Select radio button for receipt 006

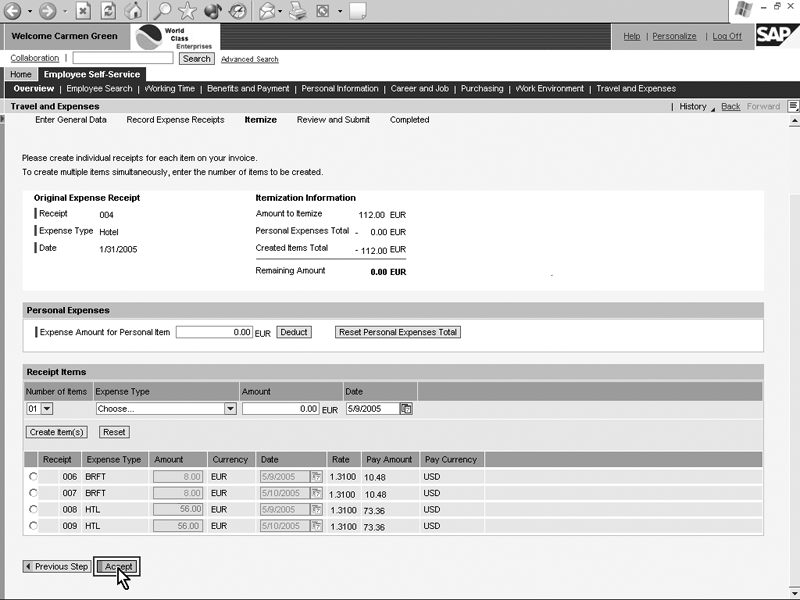point(34,477)
